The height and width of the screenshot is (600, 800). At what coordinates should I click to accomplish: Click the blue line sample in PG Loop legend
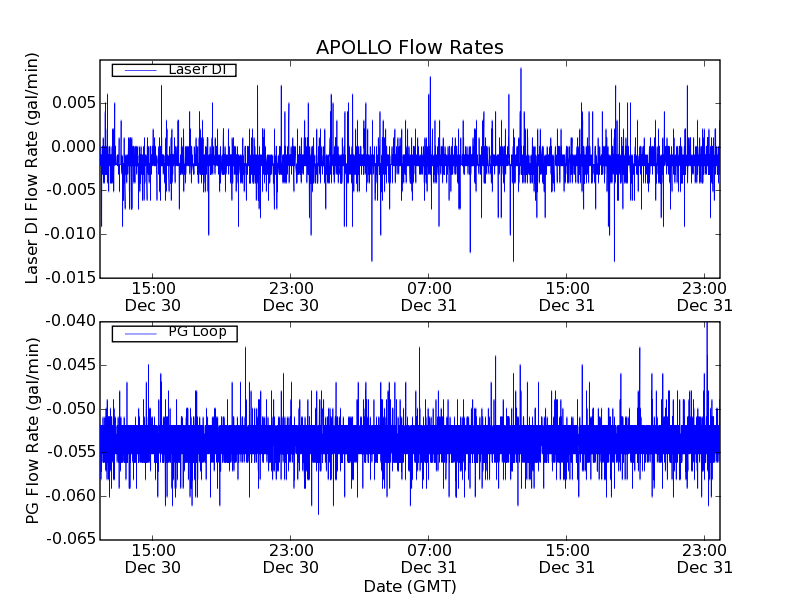pyautogui.click(x=141, y=334)
